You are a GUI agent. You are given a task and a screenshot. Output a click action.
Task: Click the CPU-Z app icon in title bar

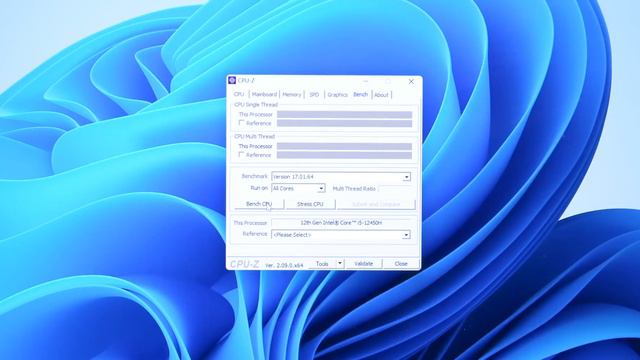coord(232,80)
